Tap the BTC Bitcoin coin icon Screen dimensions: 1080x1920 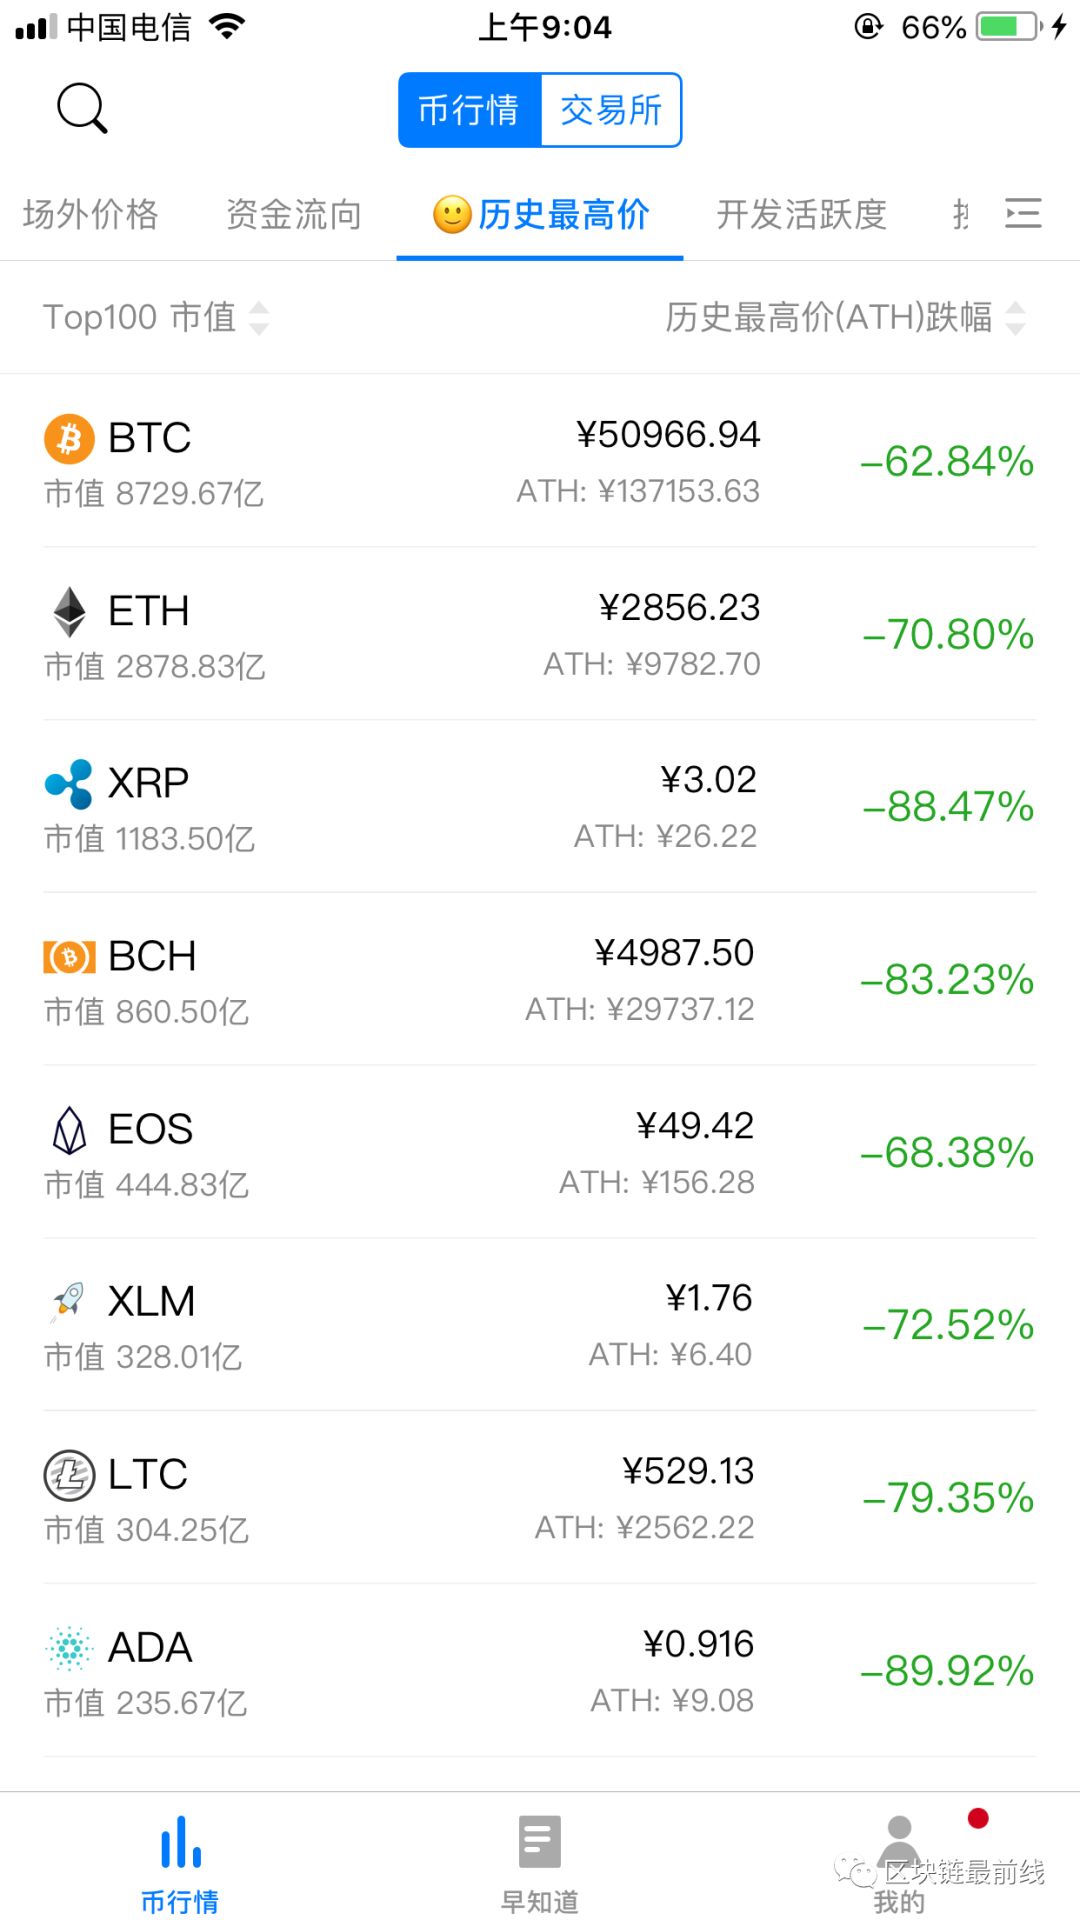pyautogui.click(x=69, y=438)
